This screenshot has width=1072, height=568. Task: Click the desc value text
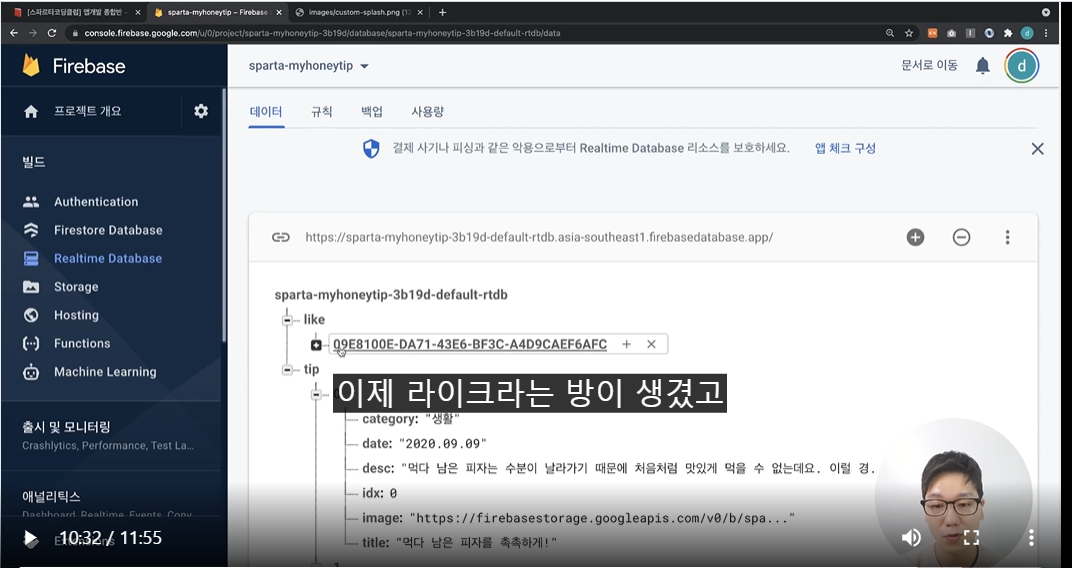click(637, 469)
